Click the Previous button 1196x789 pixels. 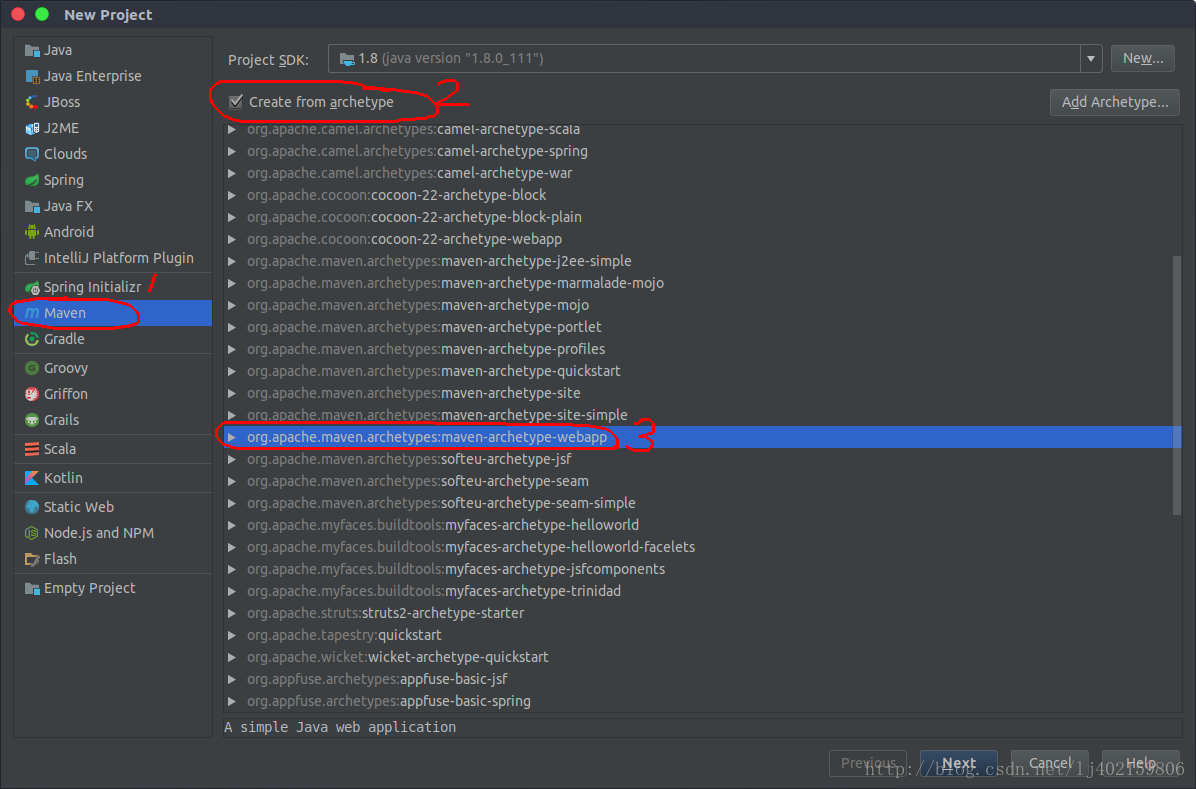(x=868, y=763)
